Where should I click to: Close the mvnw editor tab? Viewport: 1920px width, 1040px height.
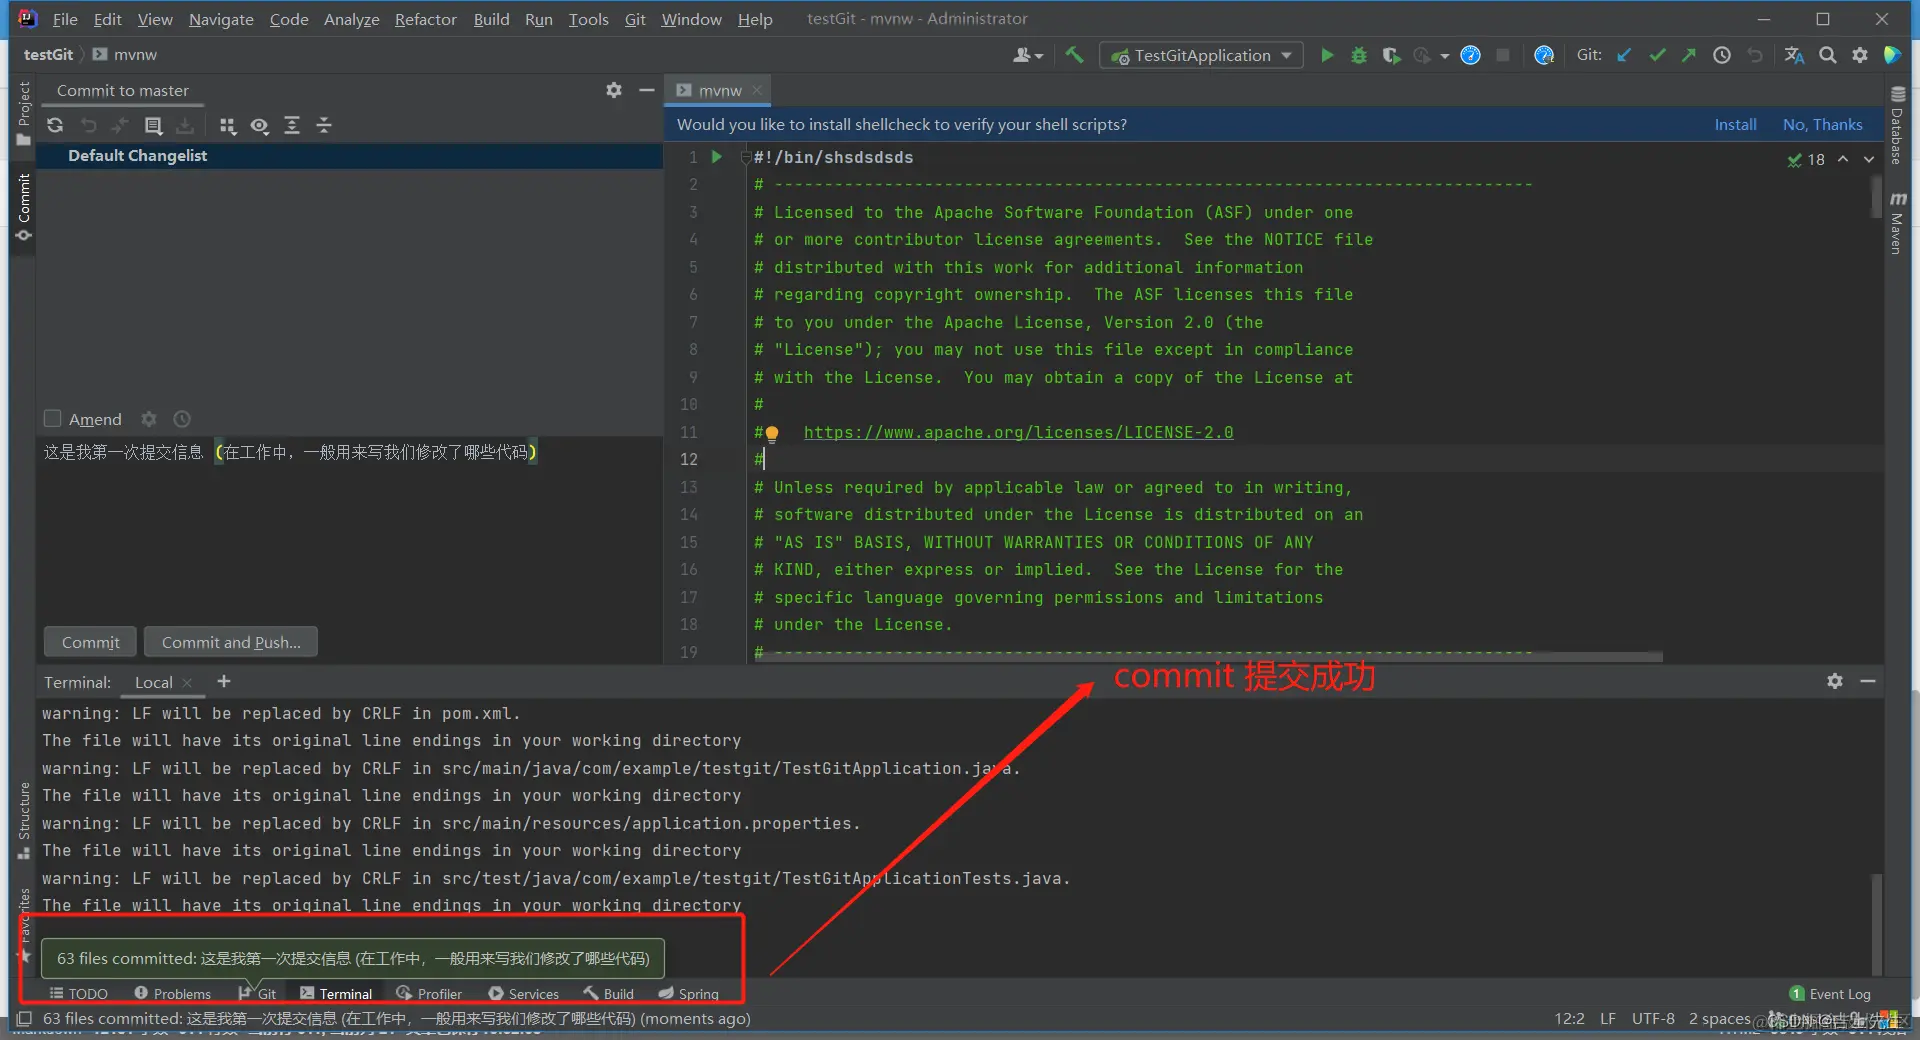click(757, 90)
